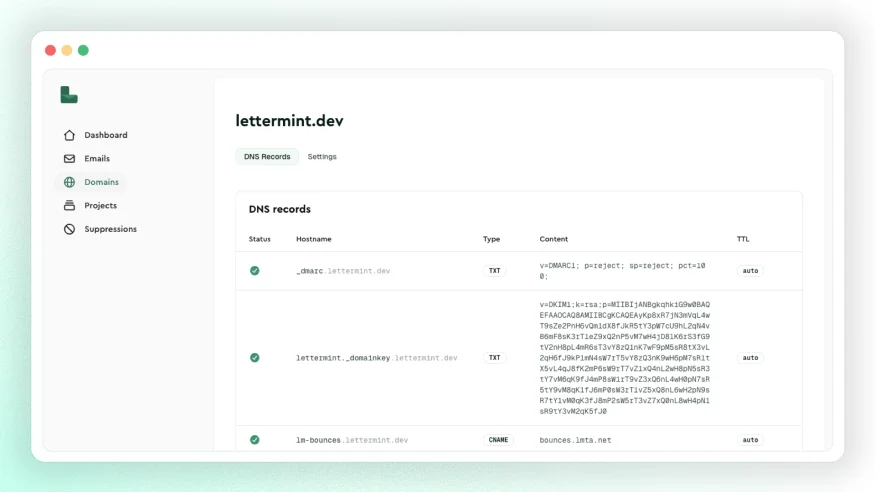
Task: Click the verified checkmark for _dmarc record
Action: pos(254,271)
